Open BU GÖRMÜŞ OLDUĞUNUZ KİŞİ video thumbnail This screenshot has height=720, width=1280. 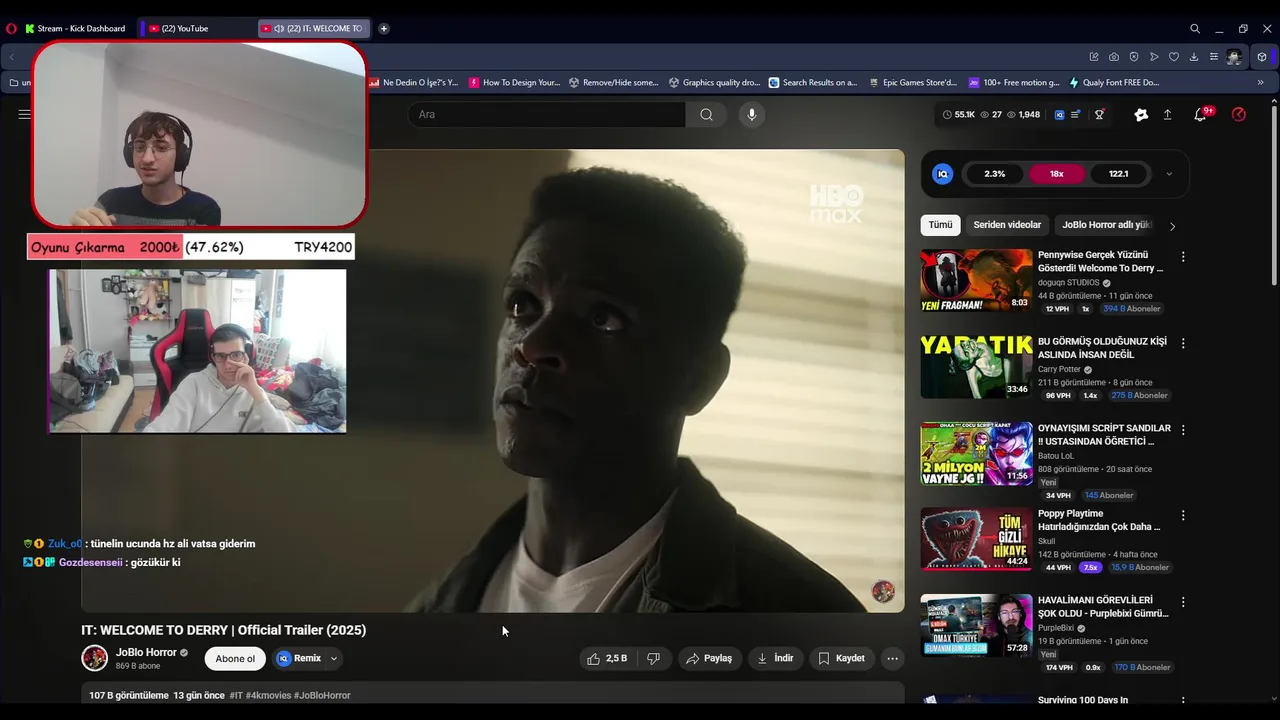(976, 367)
